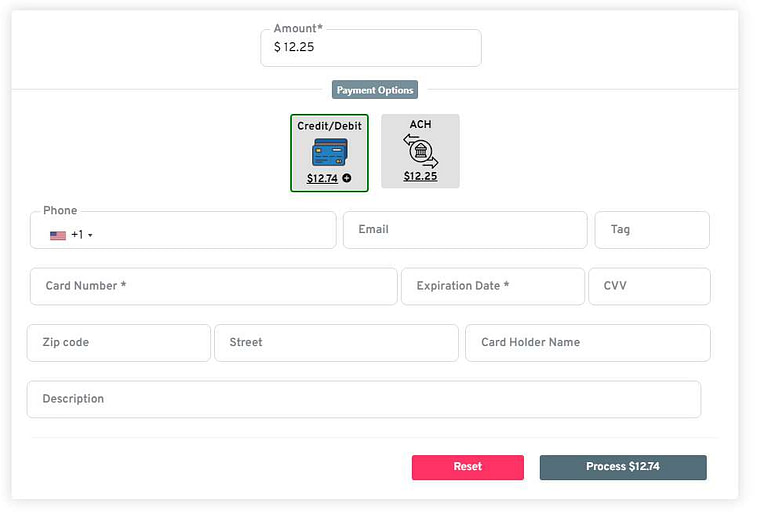Select the Credit/Debit payment option

(x=329, y=153)
